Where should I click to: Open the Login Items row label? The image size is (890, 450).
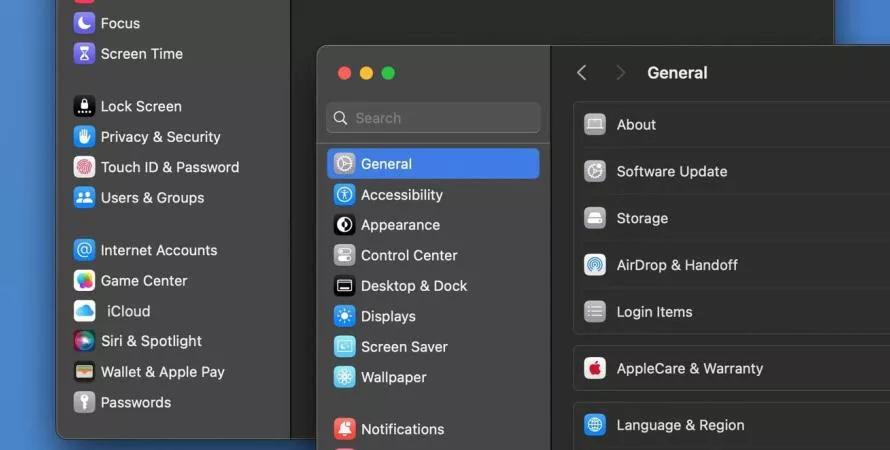click(x=654, y=312)
